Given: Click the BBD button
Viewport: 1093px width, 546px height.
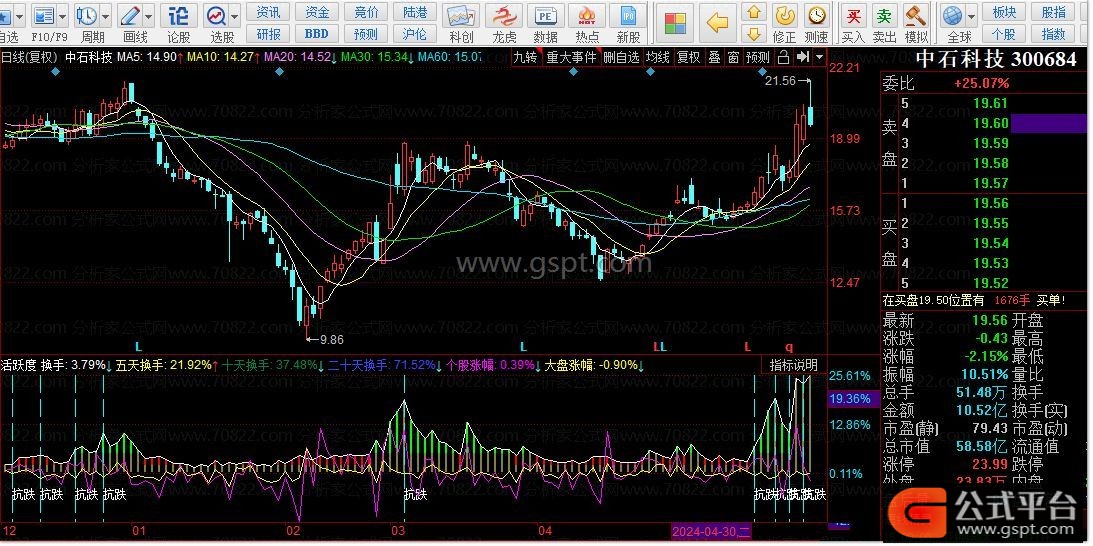Looking at the screenshot, I should (317, 33).
